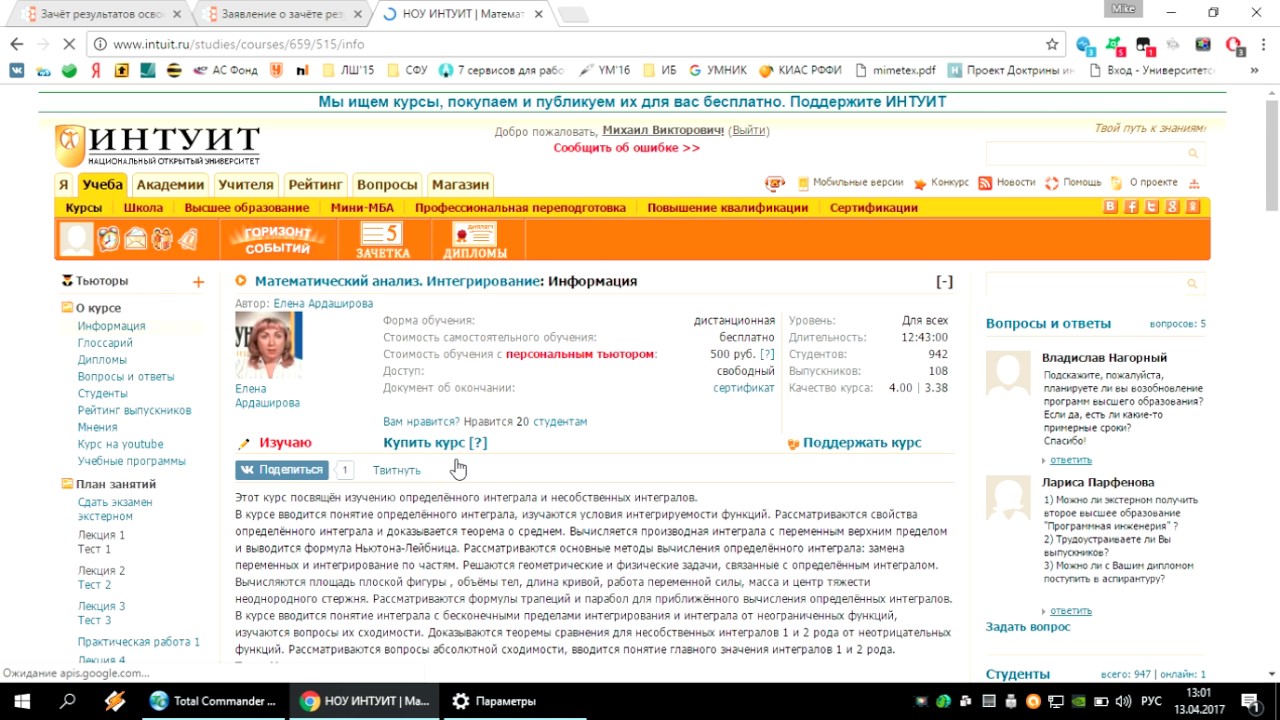Open Сертификации submenu item
This screenshot has height=720, width=1280.
[x=874, y=208]
